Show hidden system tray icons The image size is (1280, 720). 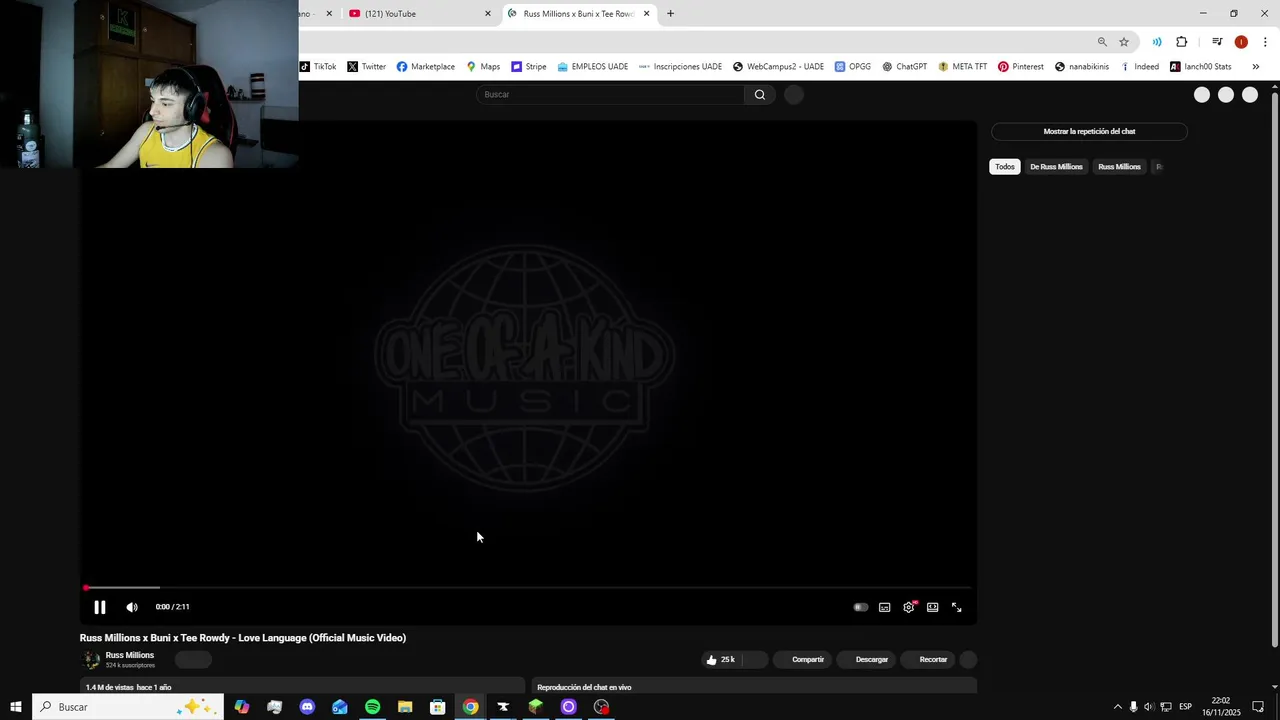click(x=1117, y=707)
